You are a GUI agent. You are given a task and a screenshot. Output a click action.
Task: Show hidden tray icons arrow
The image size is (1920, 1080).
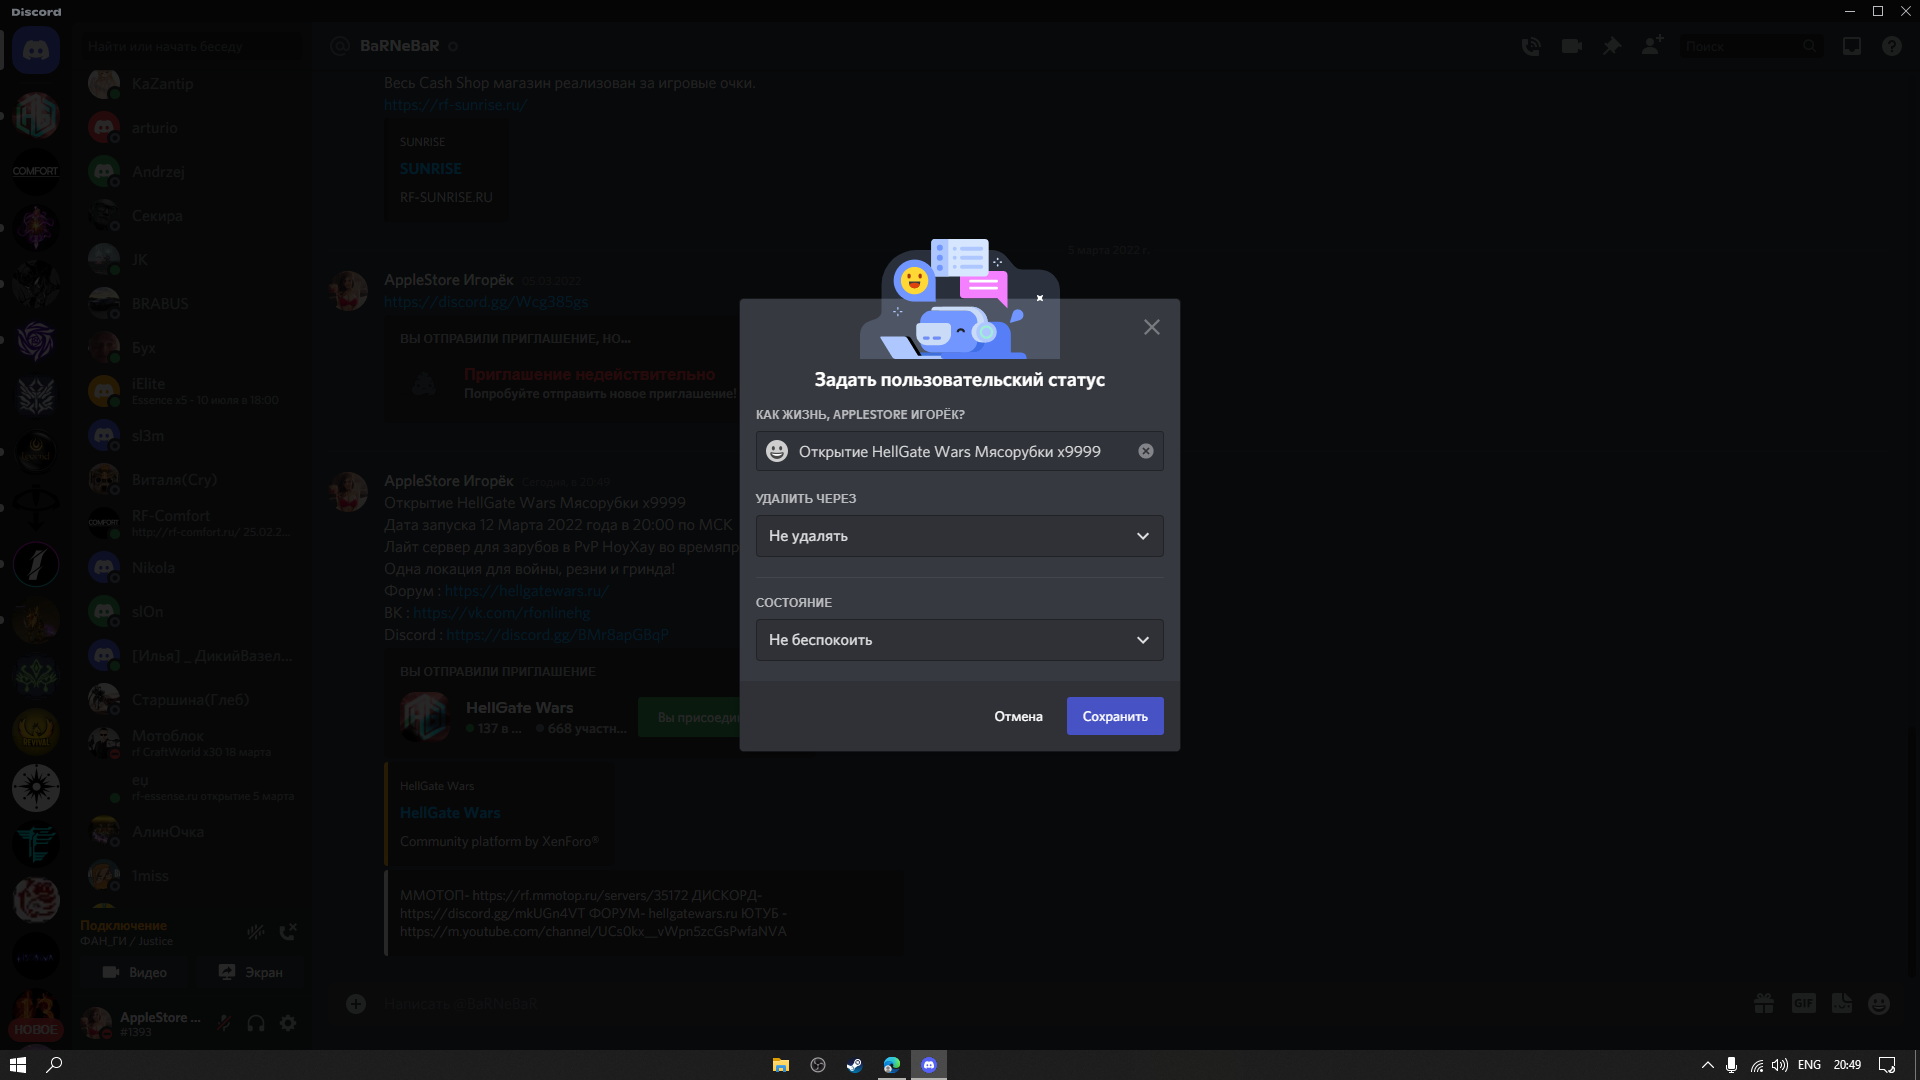pyautogui.click(x=1708, y=1065)
